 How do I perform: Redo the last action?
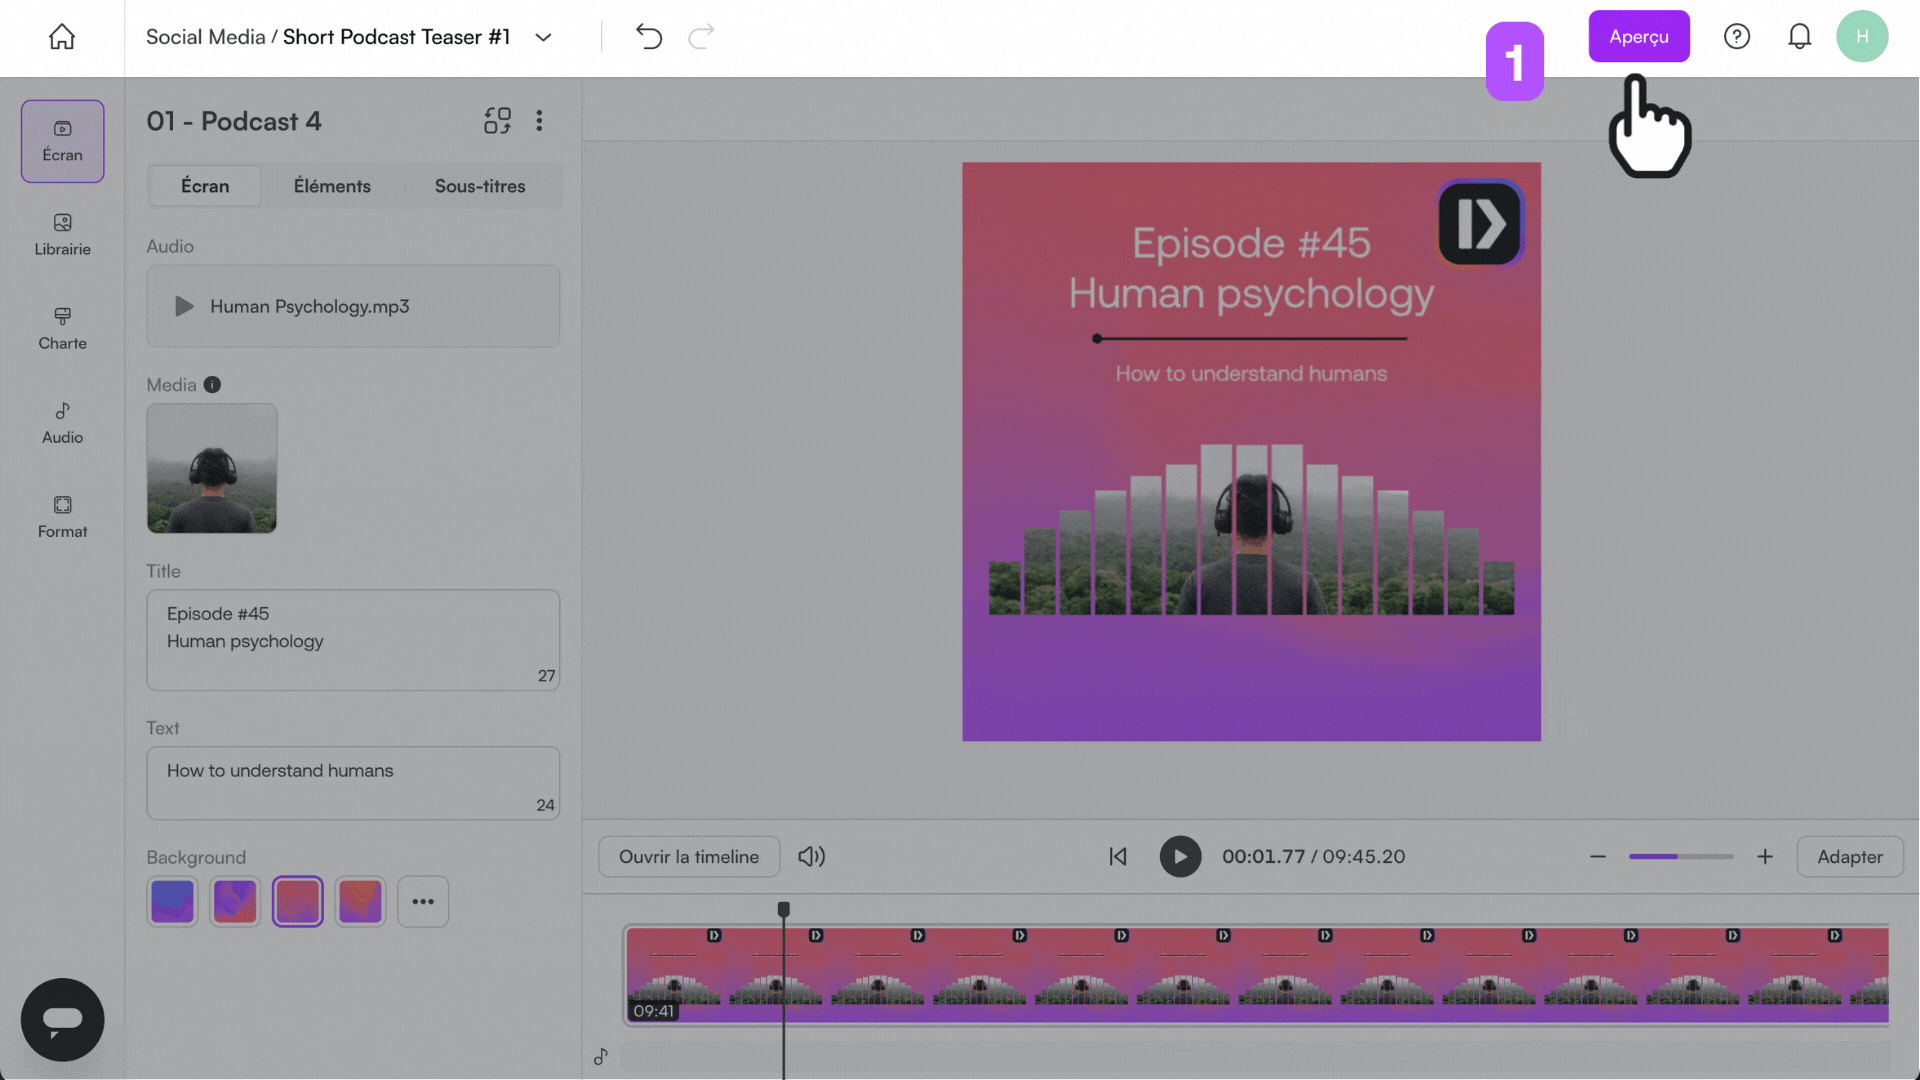point(701,36)
